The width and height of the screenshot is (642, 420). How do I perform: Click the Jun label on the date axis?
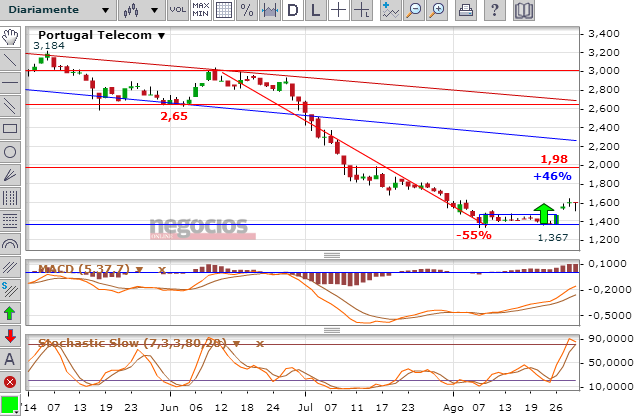tap(169, 408)
